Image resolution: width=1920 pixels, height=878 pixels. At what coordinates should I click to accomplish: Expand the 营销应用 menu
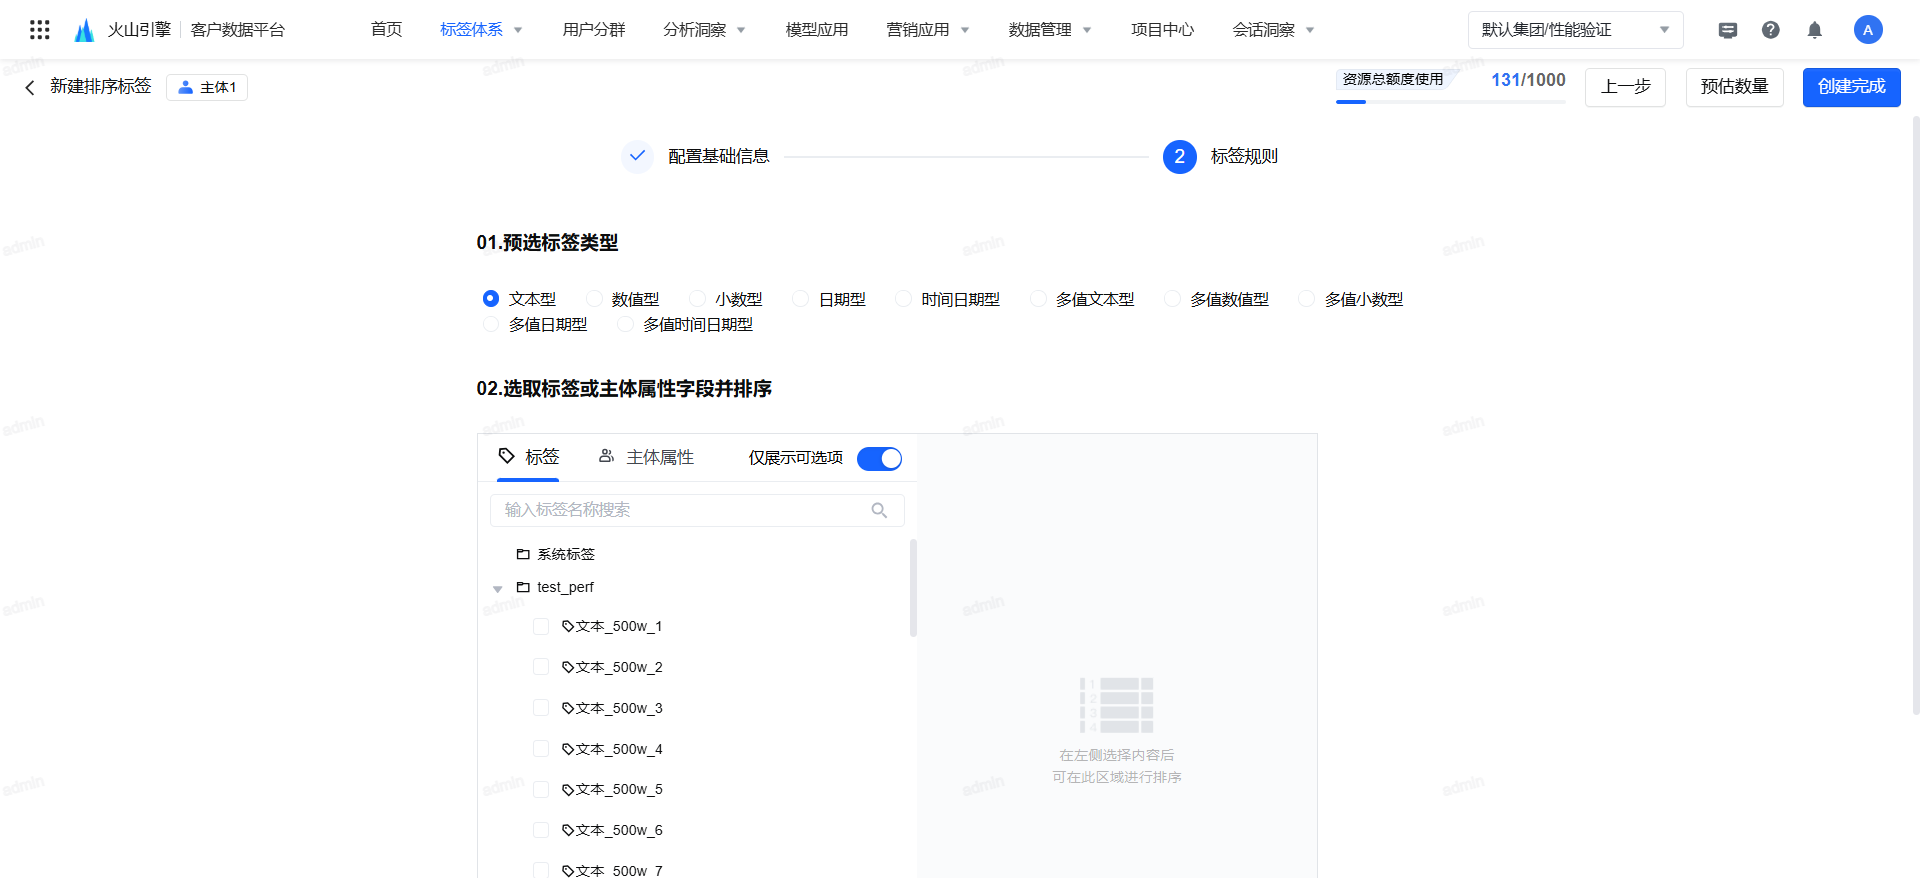point(927,30)
